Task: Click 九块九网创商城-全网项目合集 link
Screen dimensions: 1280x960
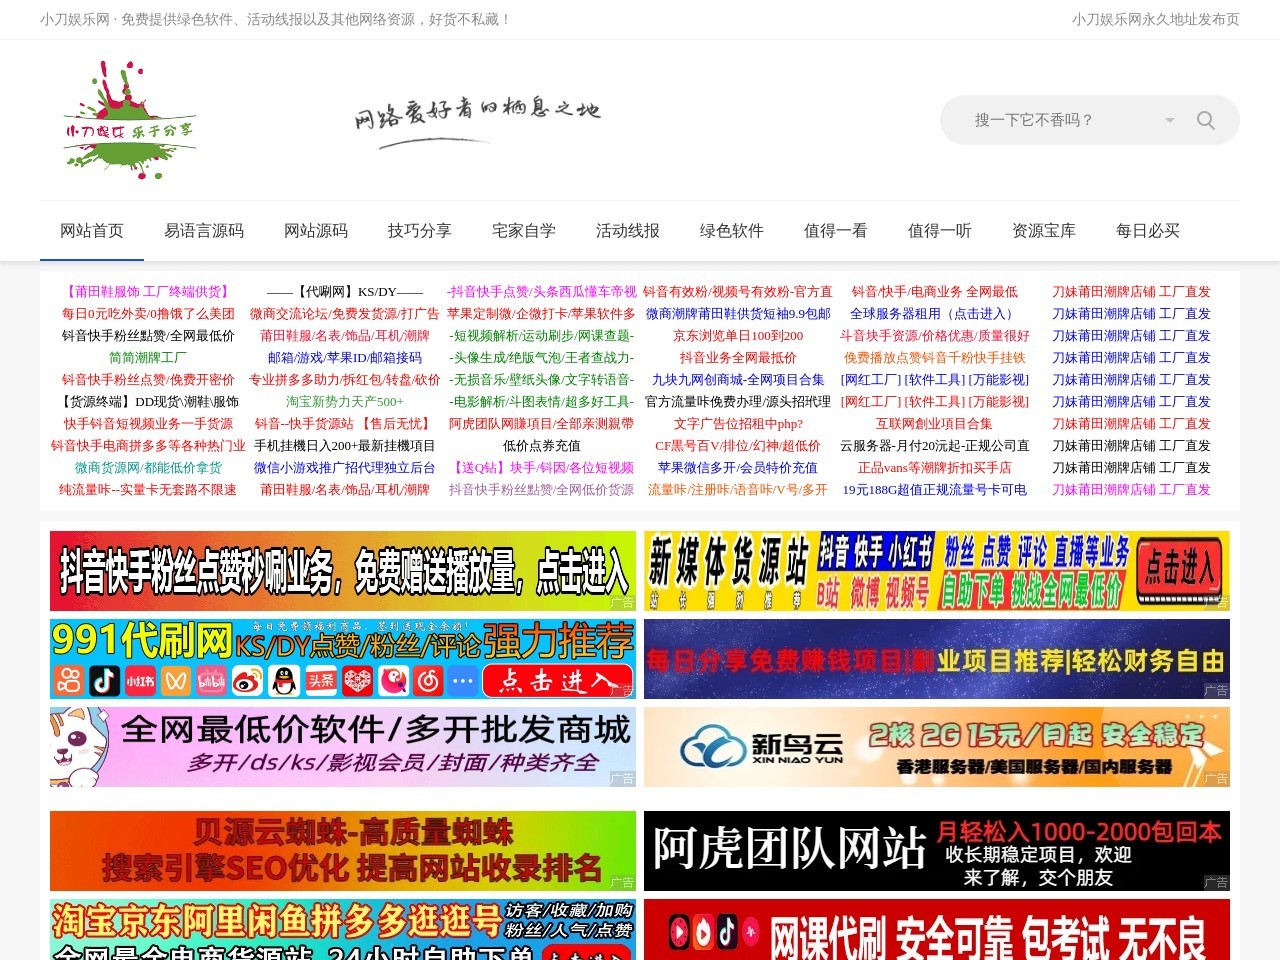Action: pos(738,380)
